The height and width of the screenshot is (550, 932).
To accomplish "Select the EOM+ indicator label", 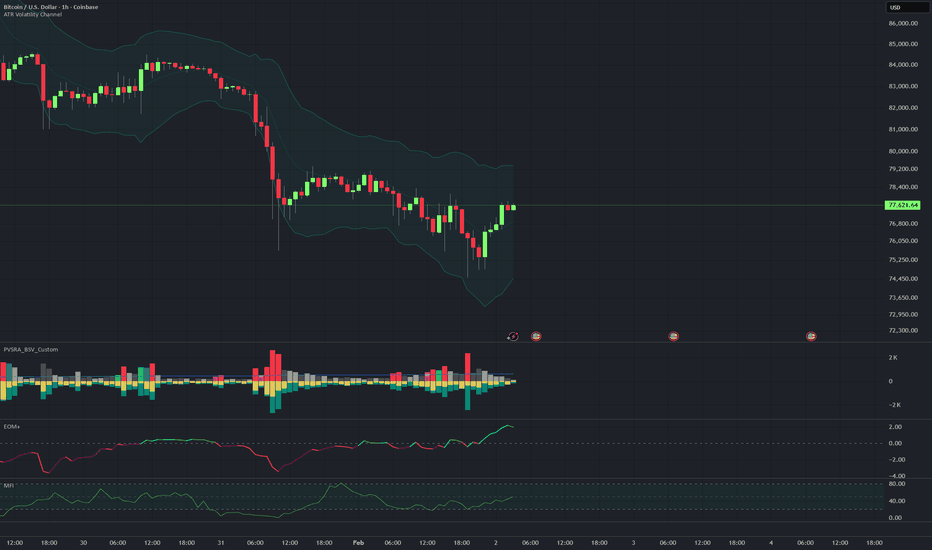I will 12,426.
